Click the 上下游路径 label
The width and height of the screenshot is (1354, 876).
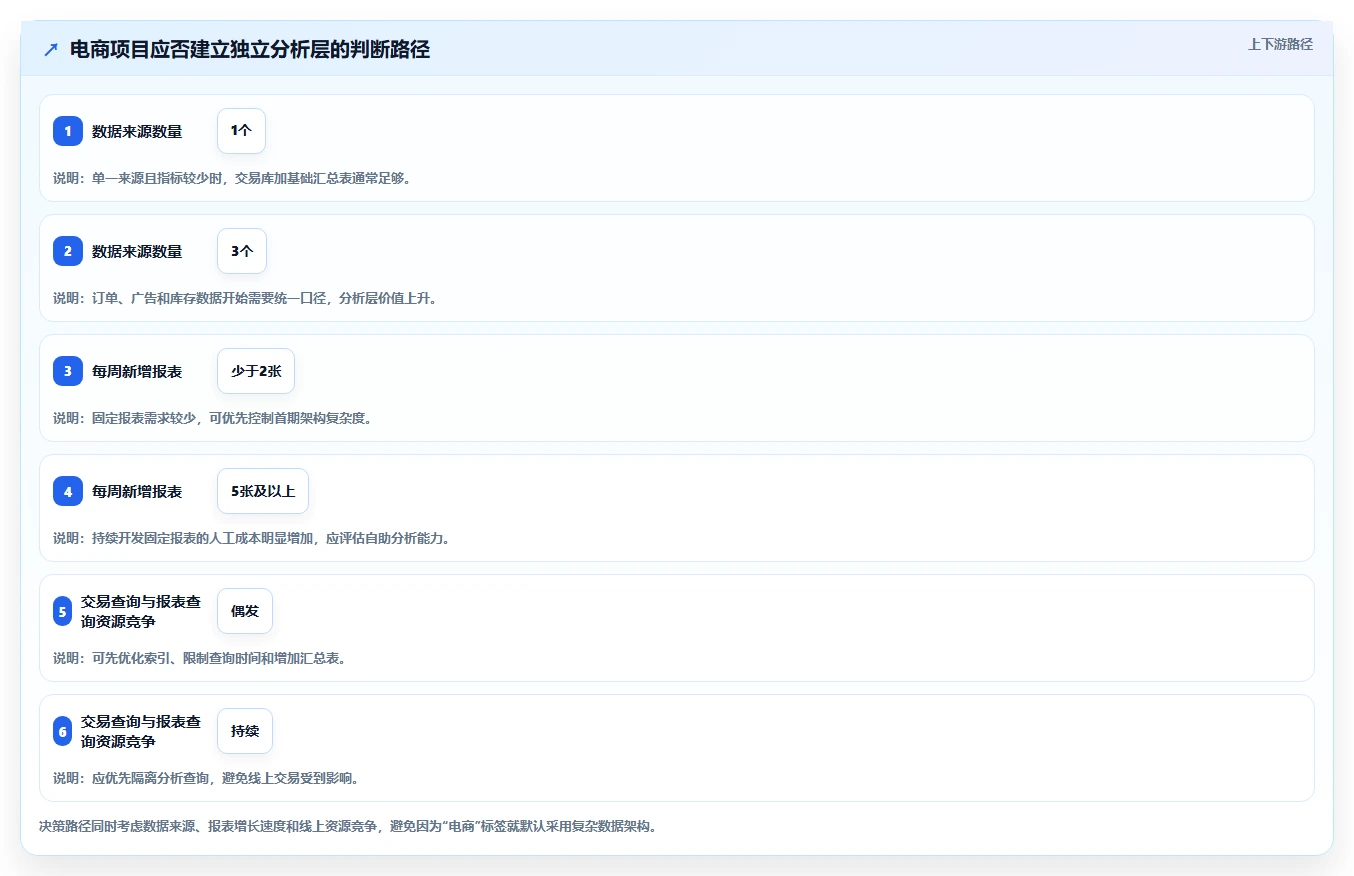point(1280,44)
